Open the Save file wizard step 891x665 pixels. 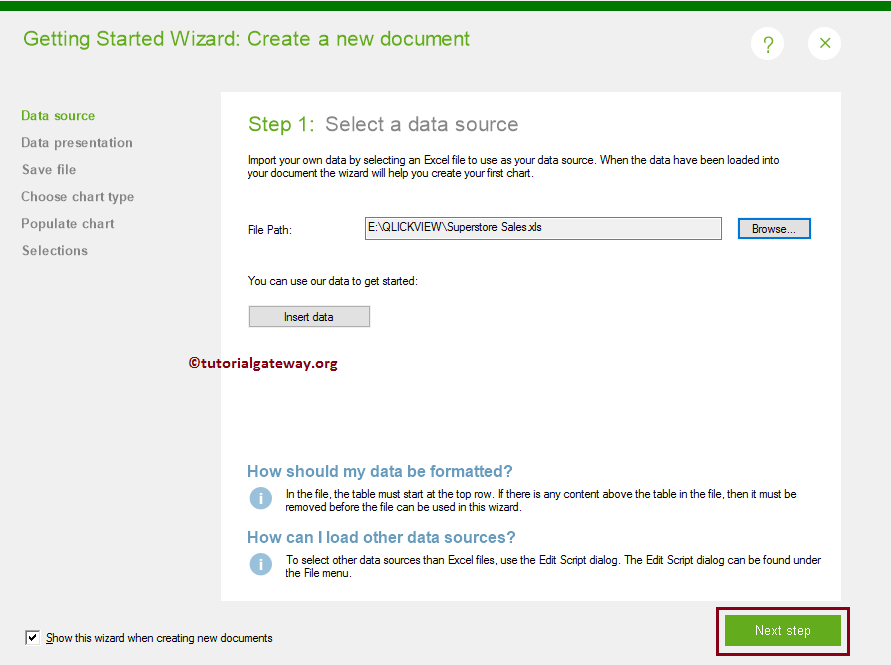pyautogui.click(x=48, y=169)
